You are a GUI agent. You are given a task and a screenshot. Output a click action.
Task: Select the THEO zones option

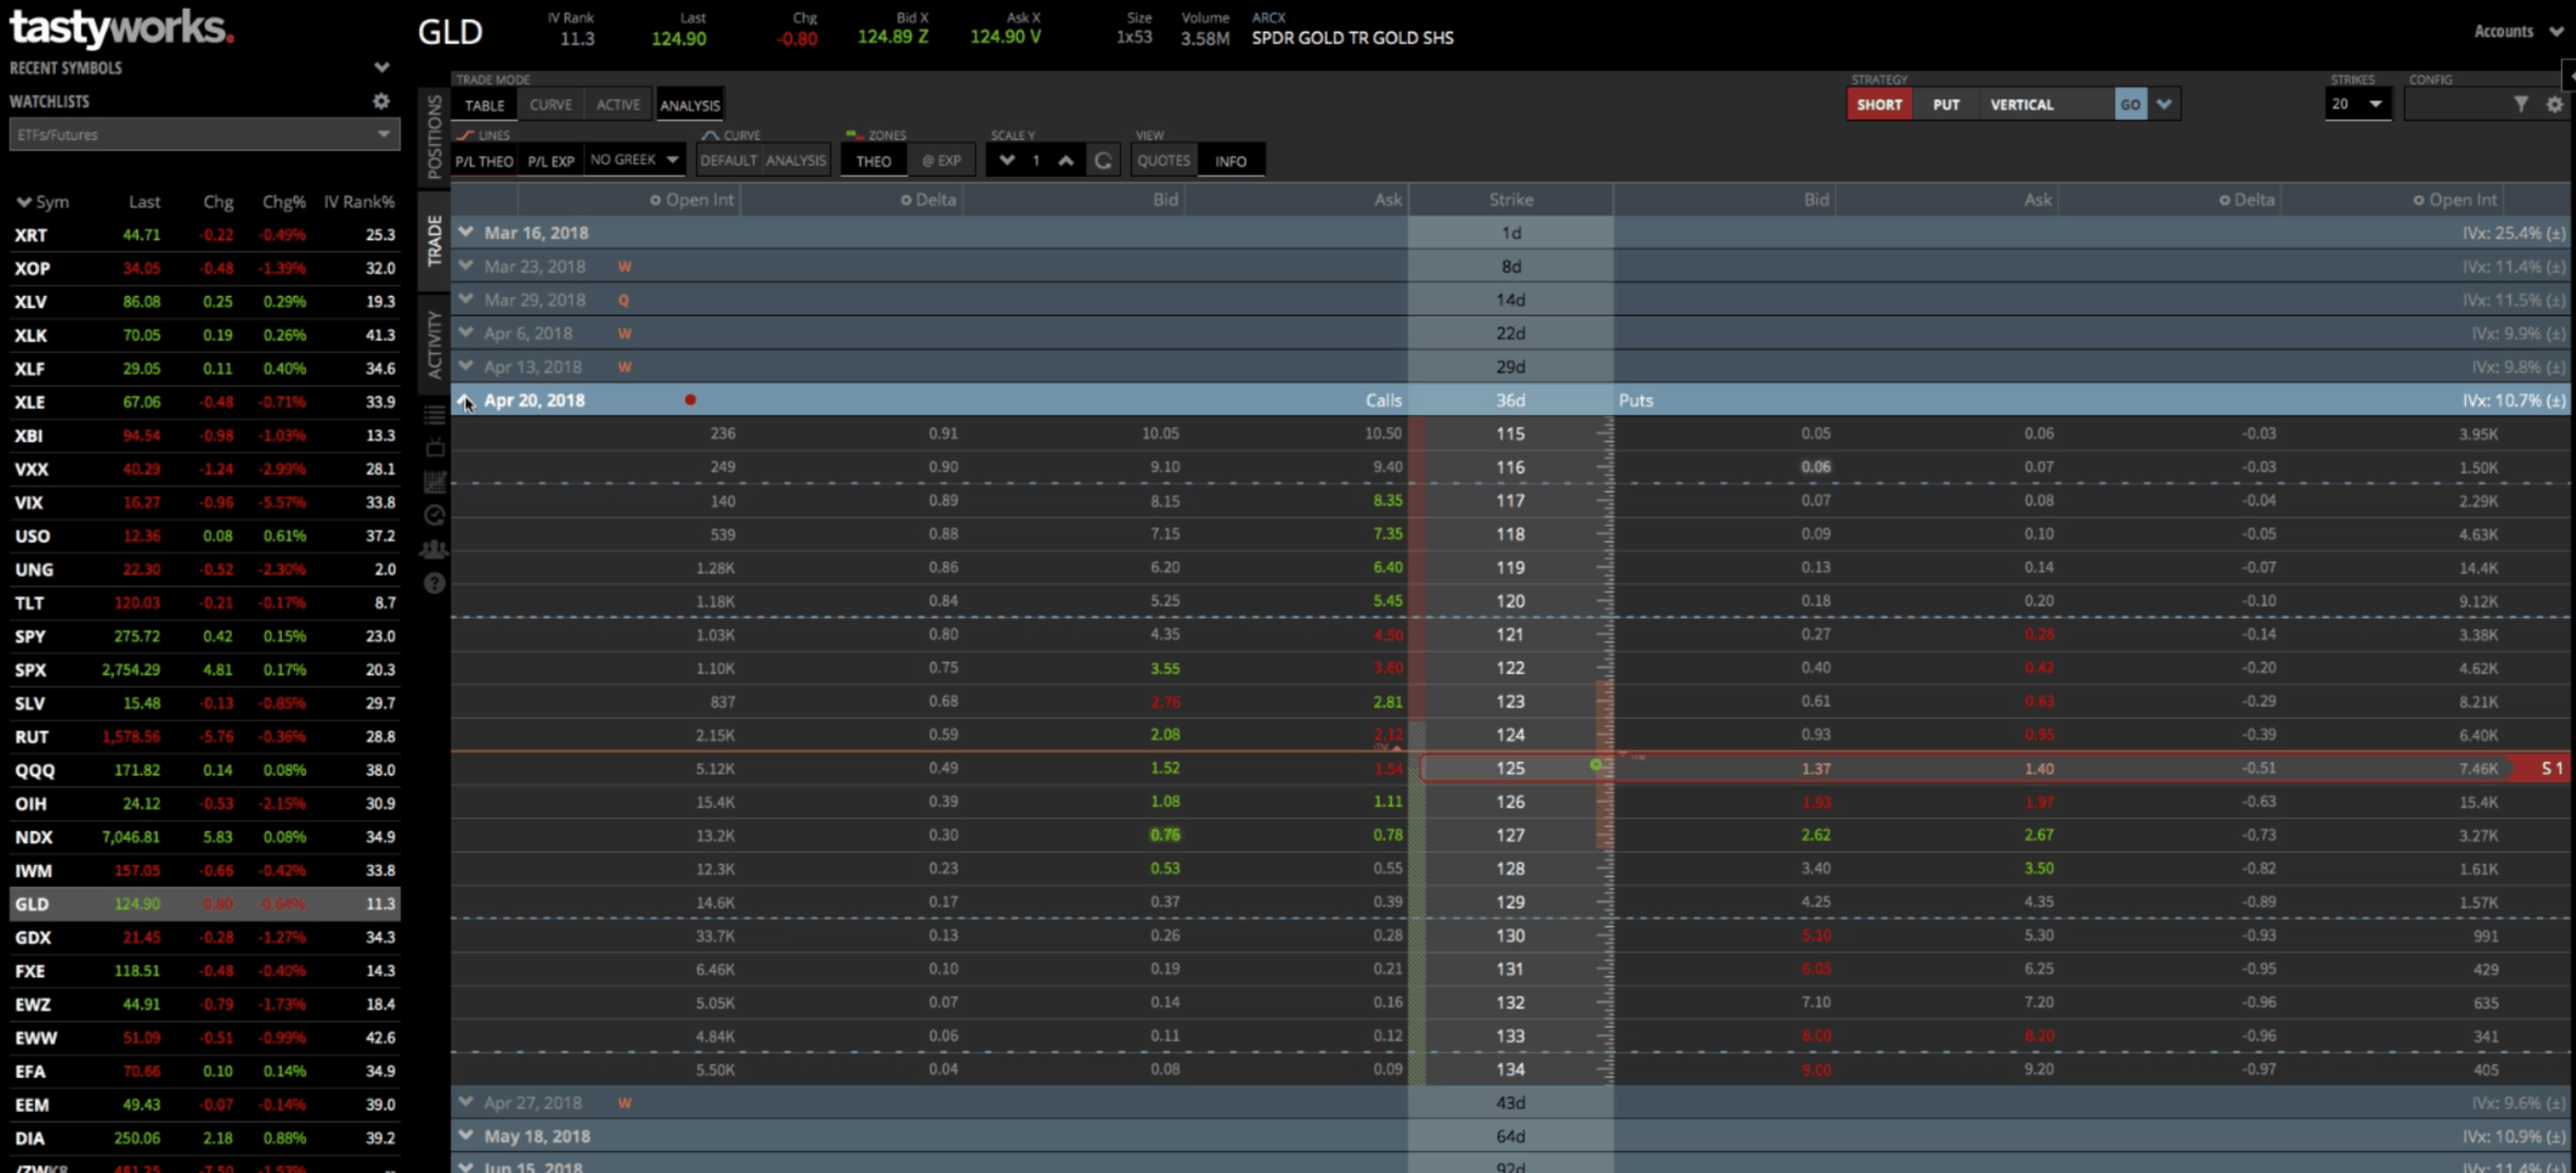[873, 161]
